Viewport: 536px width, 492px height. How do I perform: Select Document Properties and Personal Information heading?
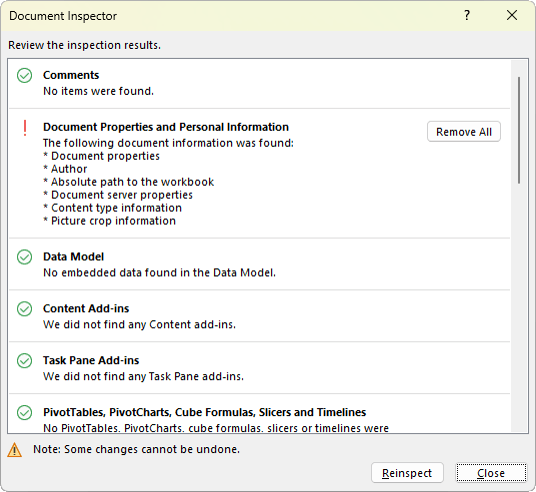click(x=166, y=127)
